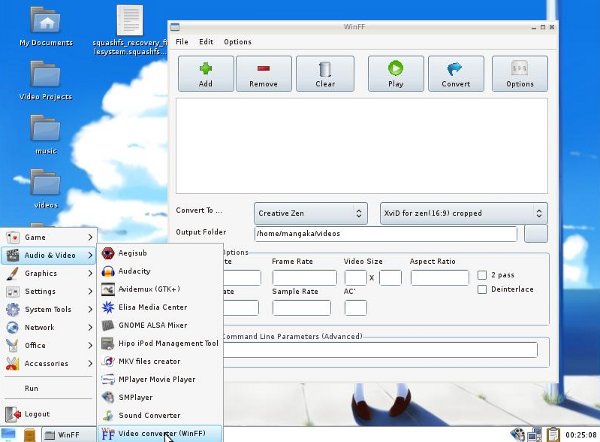Choose Run from the start menu
The image size is (600, 442).
tap(49, 388)
